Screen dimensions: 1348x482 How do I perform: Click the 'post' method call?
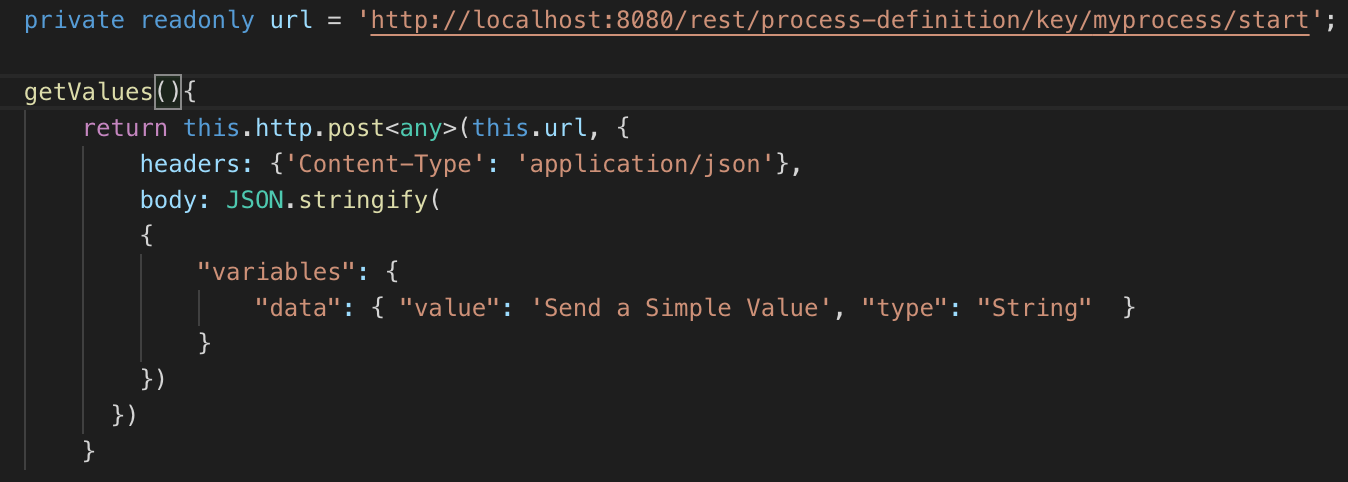(x=356, y=128)
